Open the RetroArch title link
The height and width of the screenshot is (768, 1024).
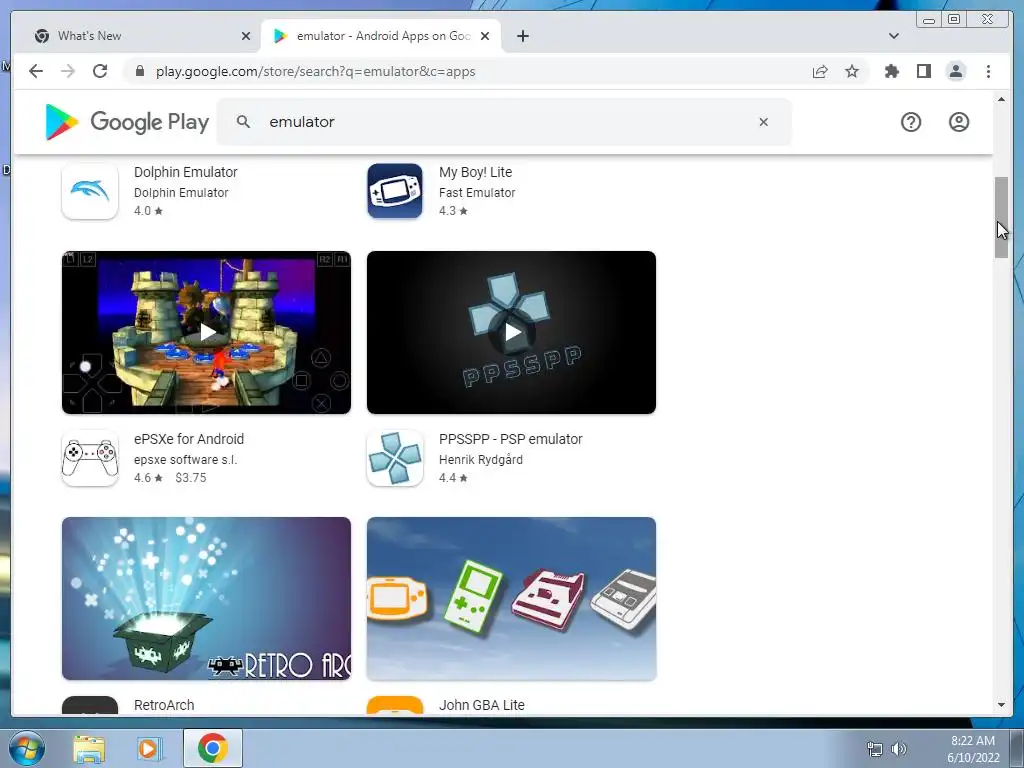pos(164,705)
